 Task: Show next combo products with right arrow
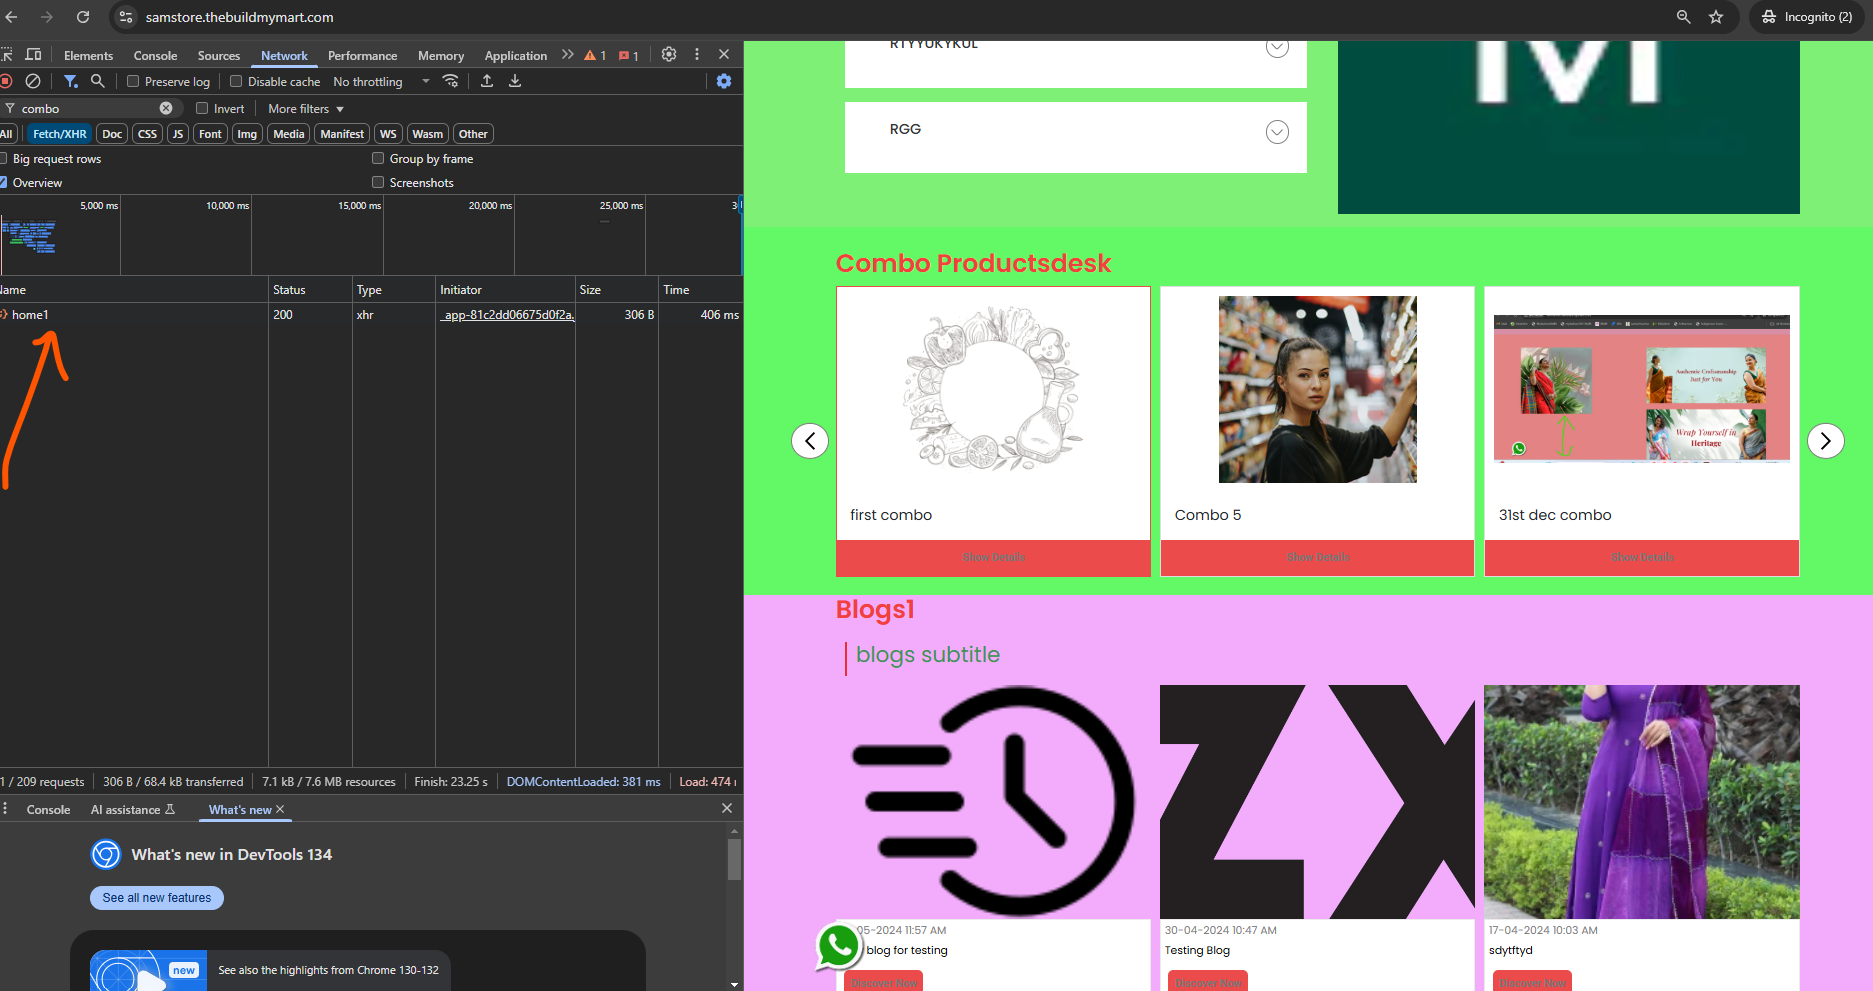1826,441
